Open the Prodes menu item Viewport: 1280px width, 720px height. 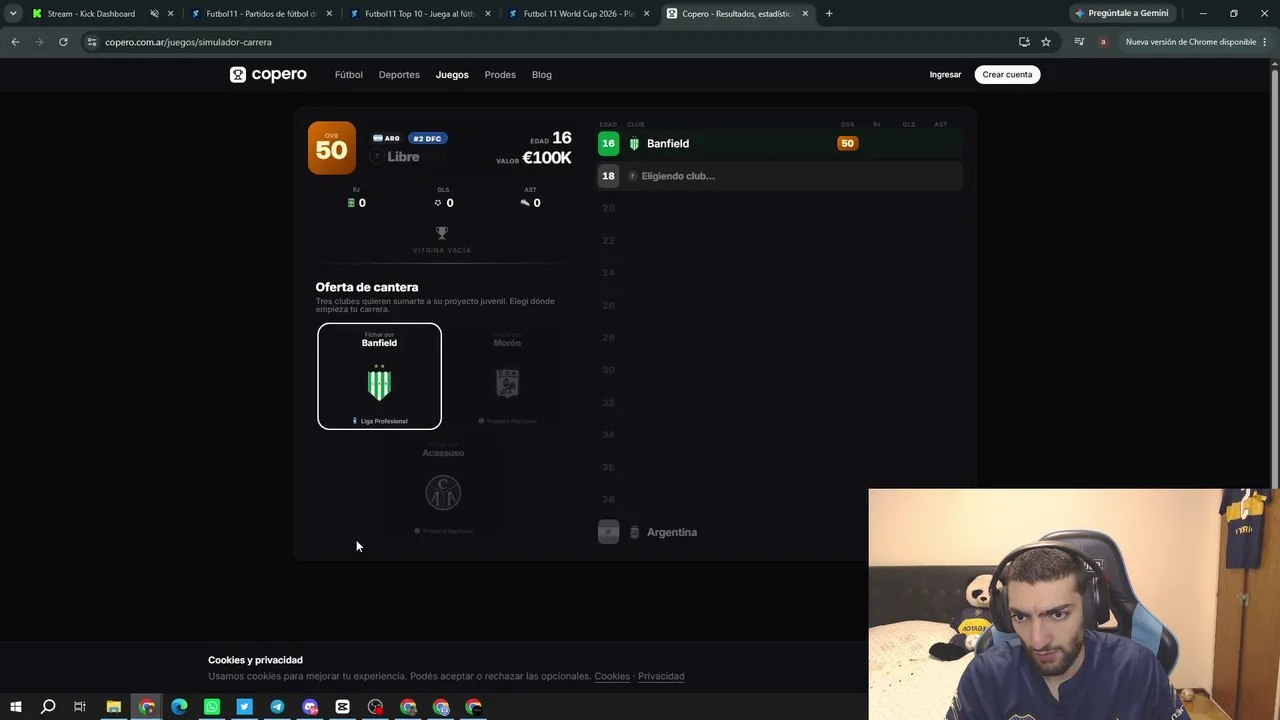500,74
